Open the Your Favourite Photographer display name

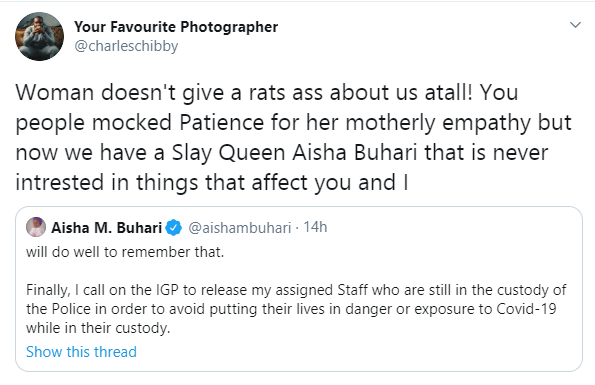pyautogui.click(x=176, y=27)
